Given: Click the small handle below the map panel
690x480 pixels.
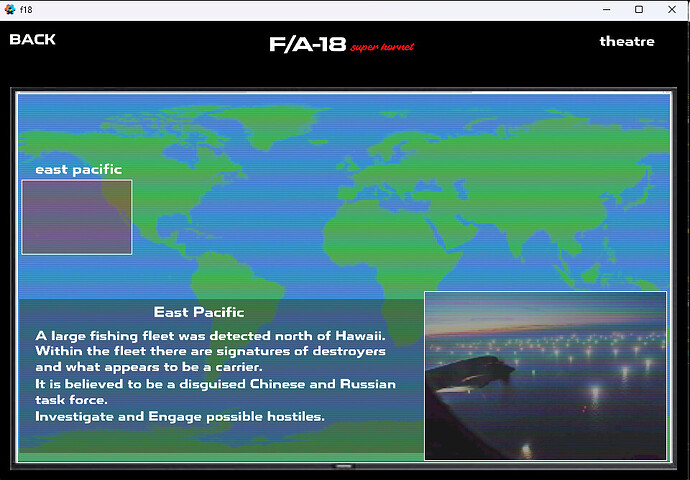Looking at the screenshot, I should coord(344,466).
